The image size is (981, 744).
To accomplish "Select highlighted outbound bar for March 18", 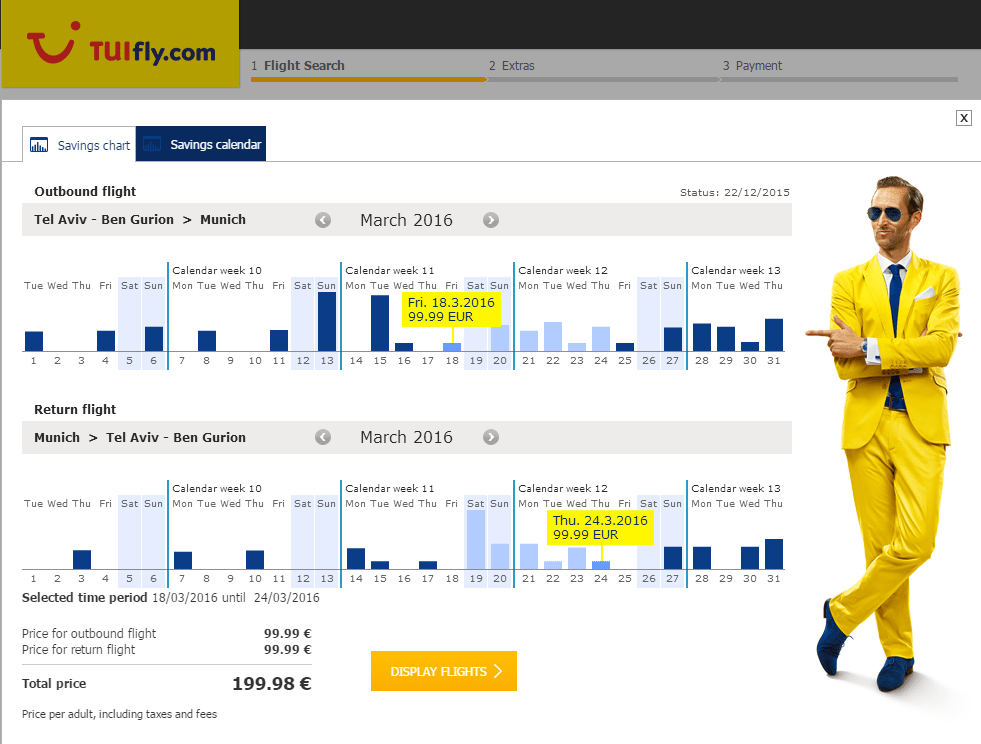I will pyautogui.click(x=452, y=347).
